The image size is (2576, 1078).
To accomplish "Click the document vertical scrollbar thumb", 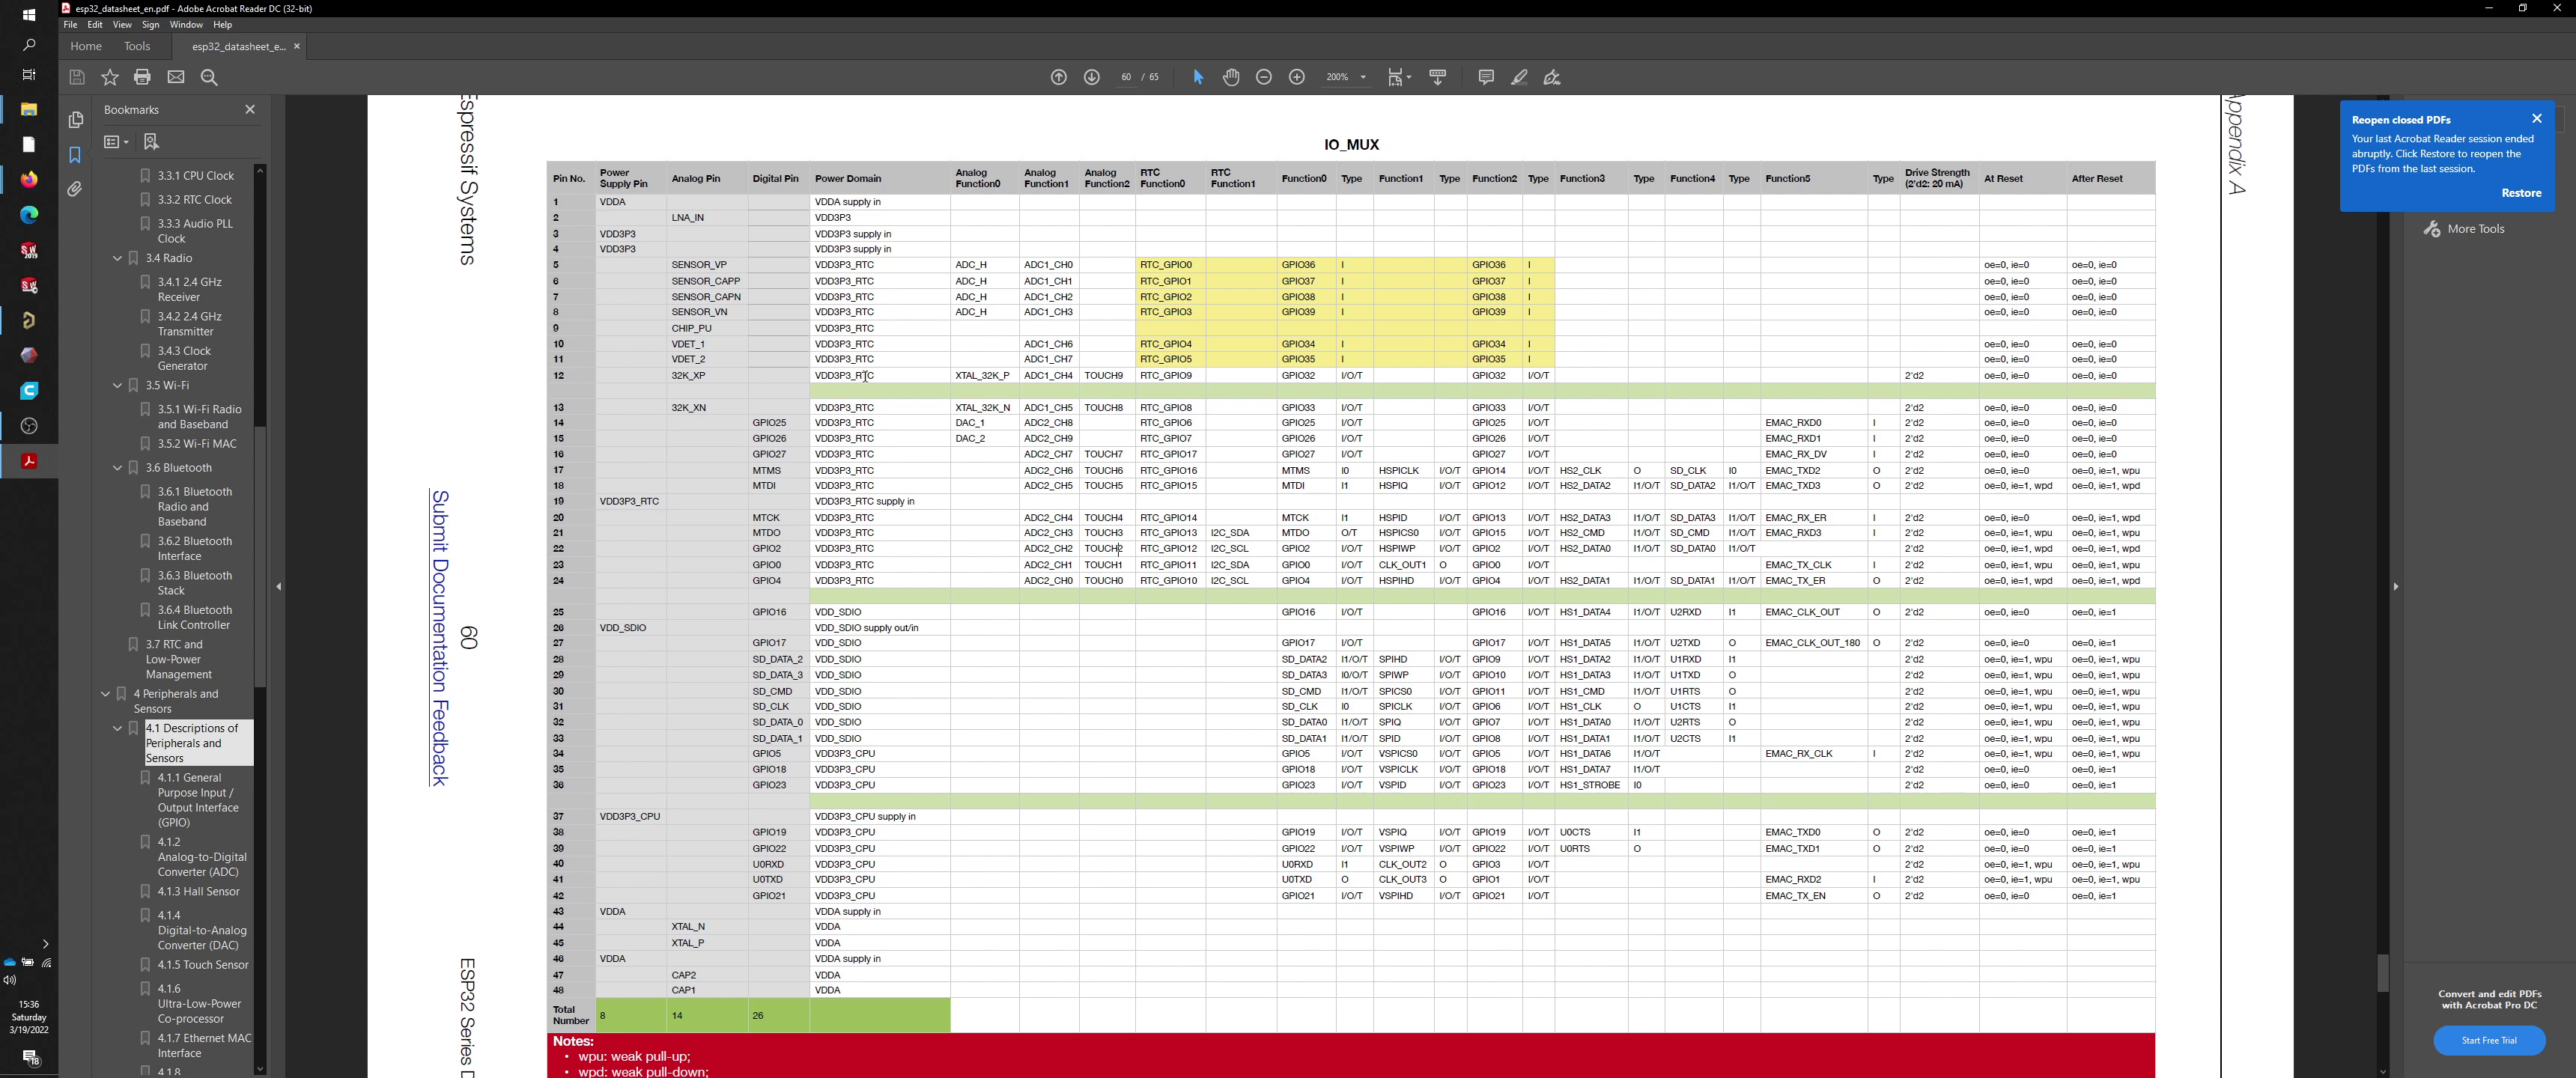I will (x=2383, y=972).
